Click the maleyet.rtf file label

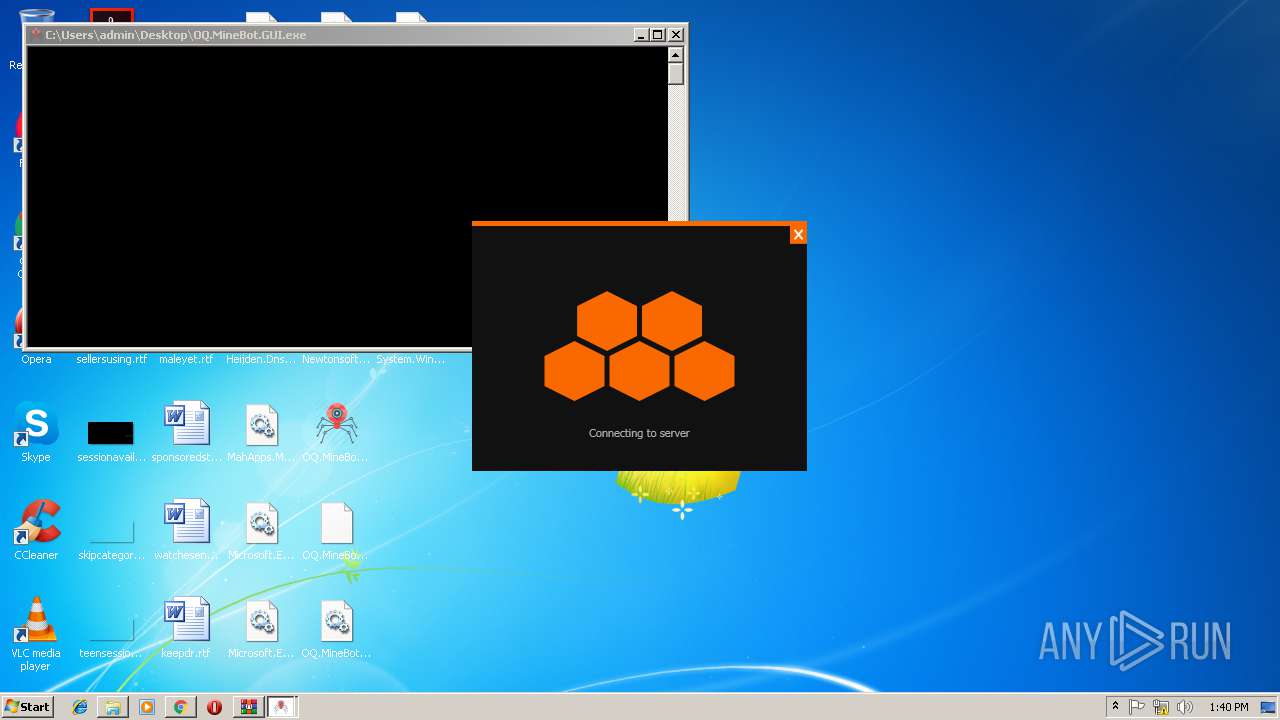tap(187, 359)
